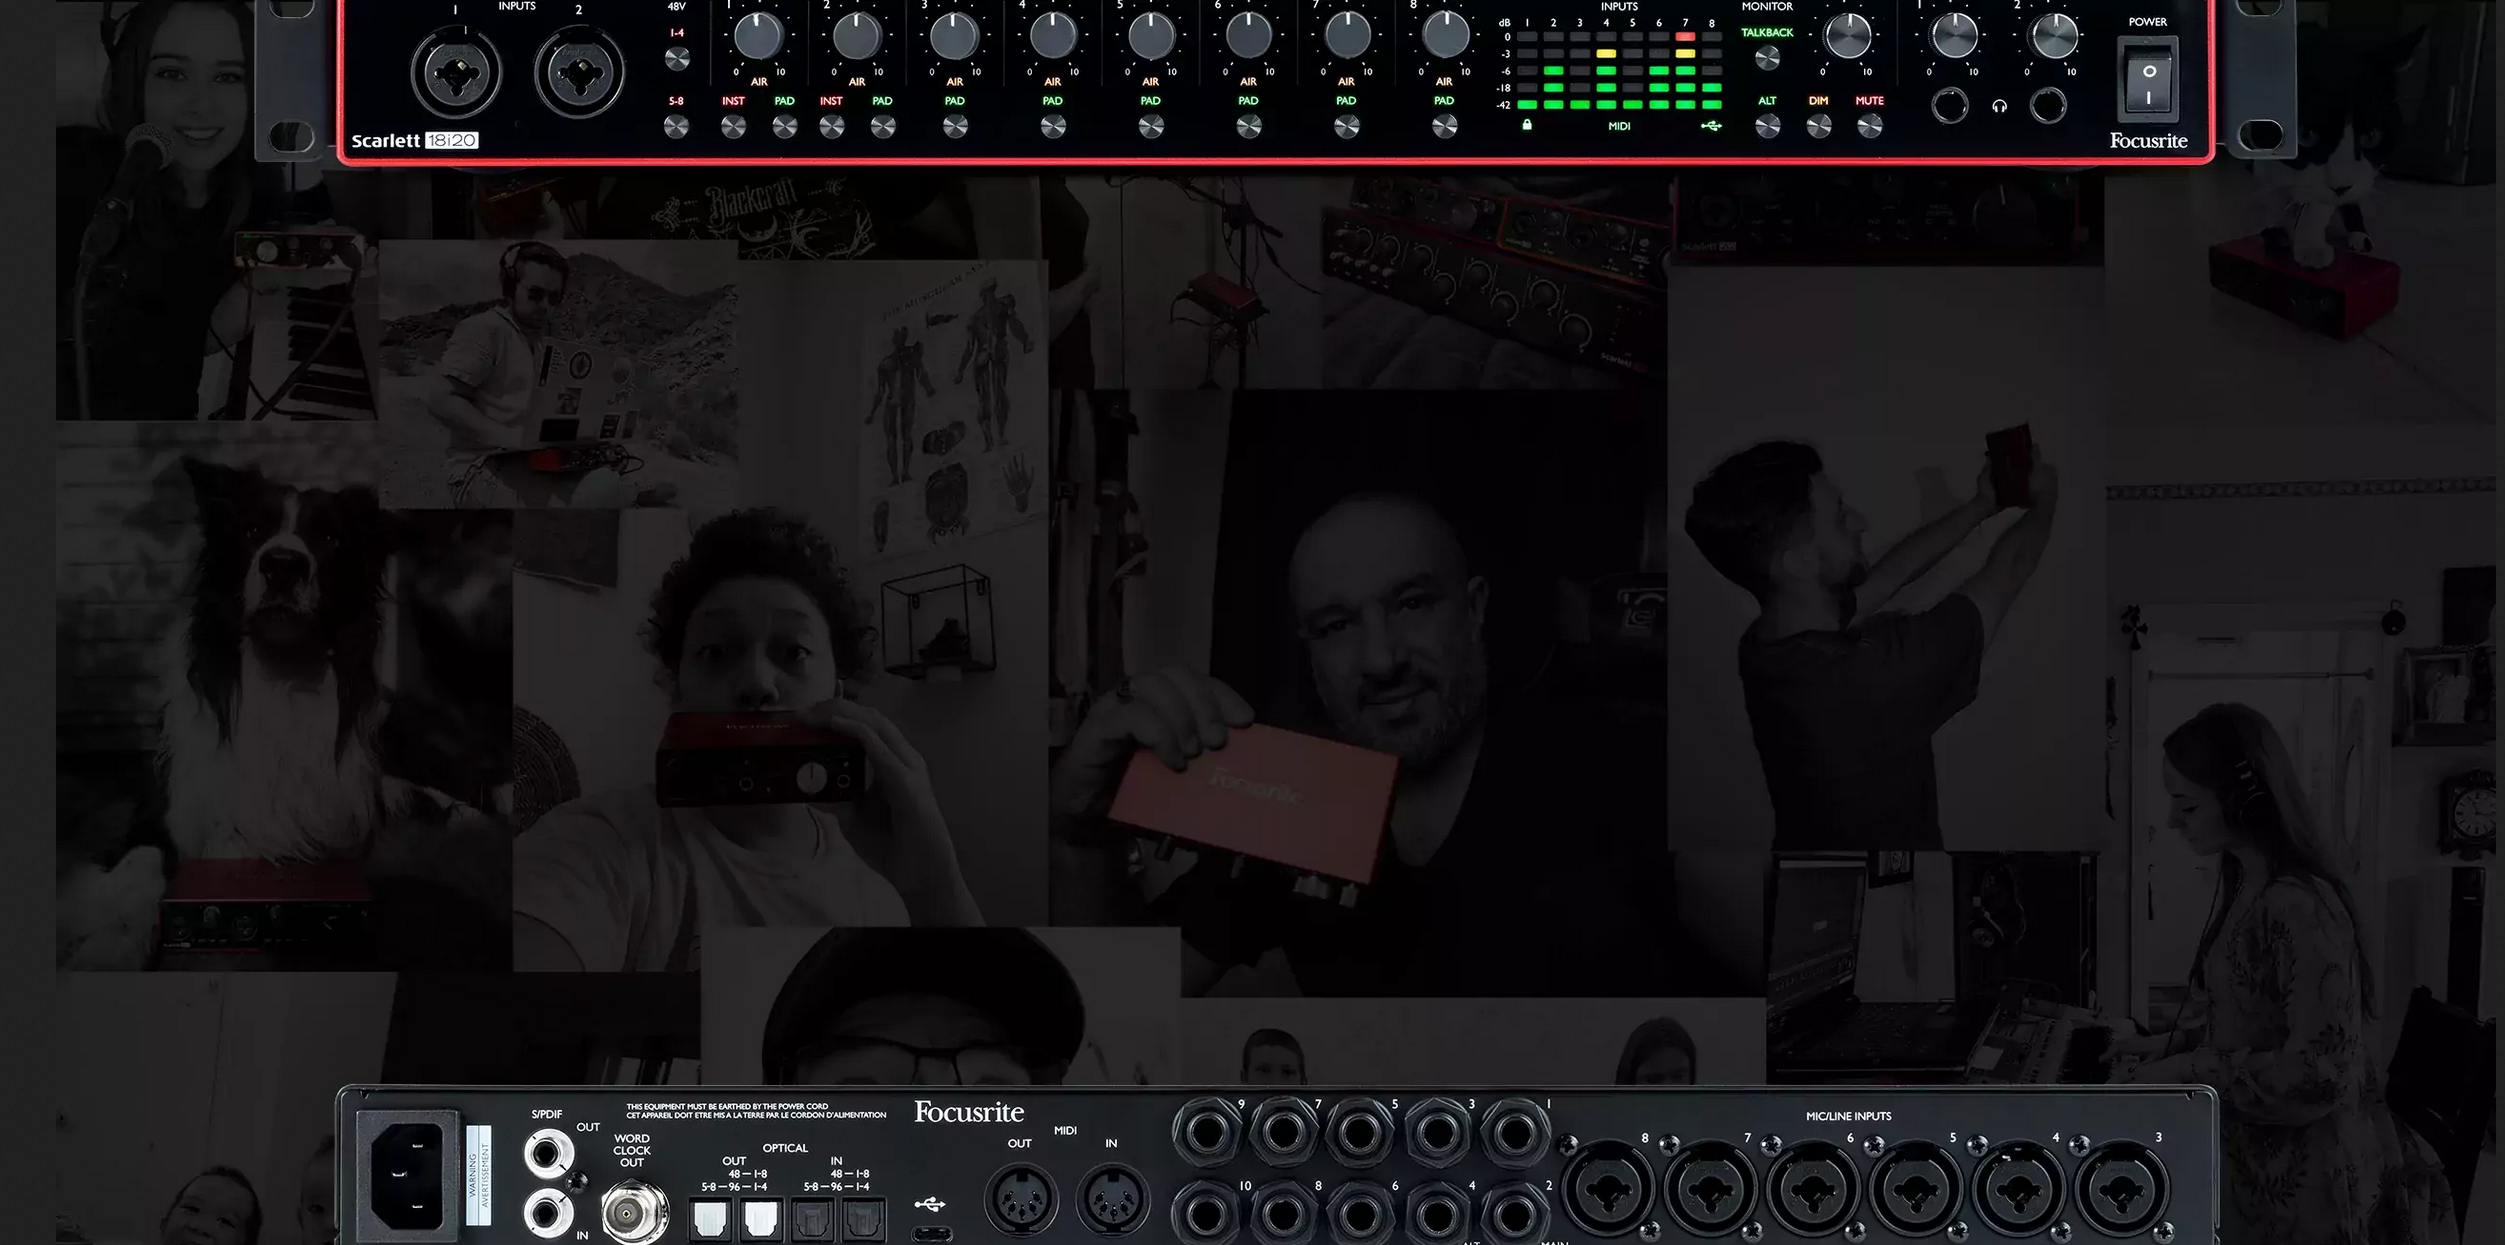Toggle the 48V button for inputs 5-8
Screen dimensions: 2505x1245
(x=676, y=127)
